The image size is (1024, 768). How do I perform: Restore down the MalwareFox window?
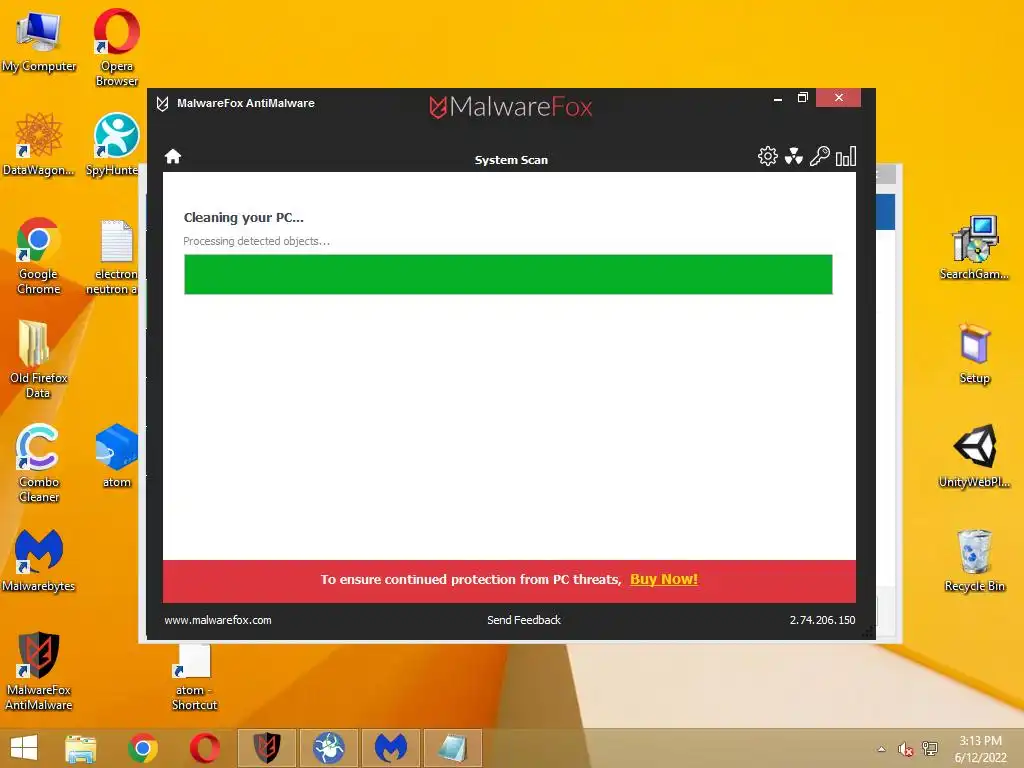(803, 98)
